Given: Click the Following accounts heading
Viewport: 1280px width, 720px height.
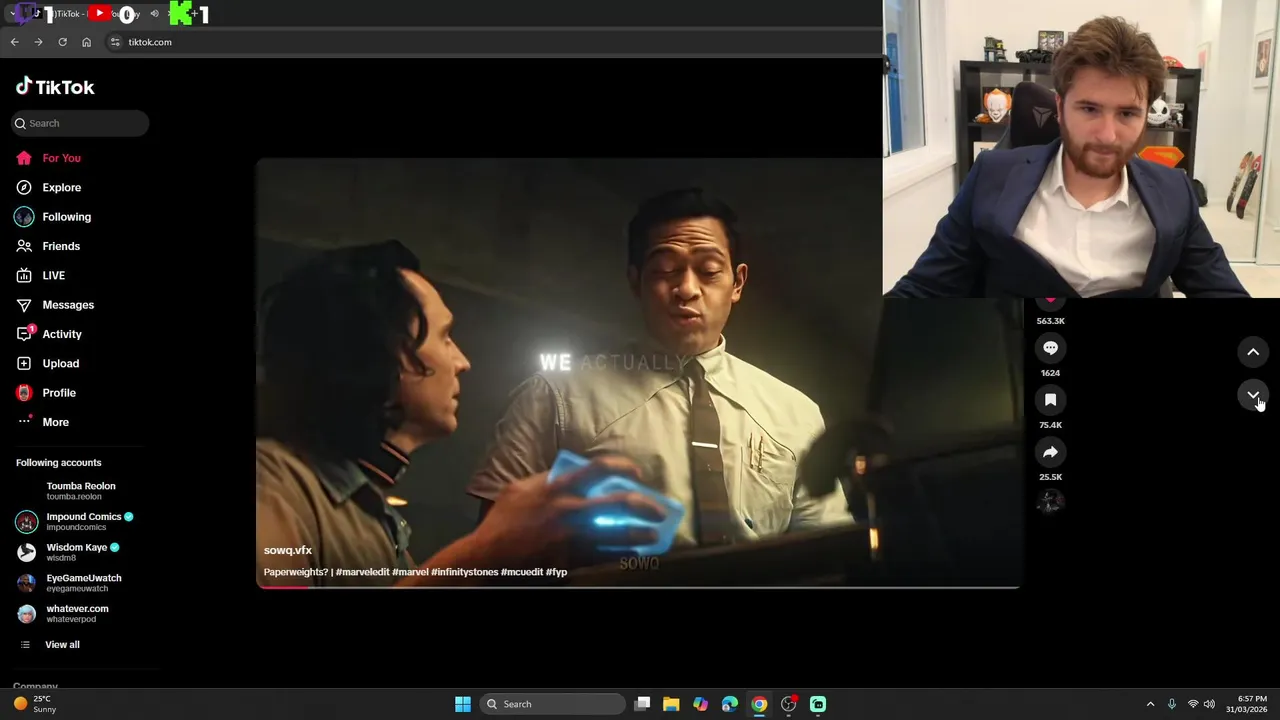Looking at the screenshot, I should [58, 463].
